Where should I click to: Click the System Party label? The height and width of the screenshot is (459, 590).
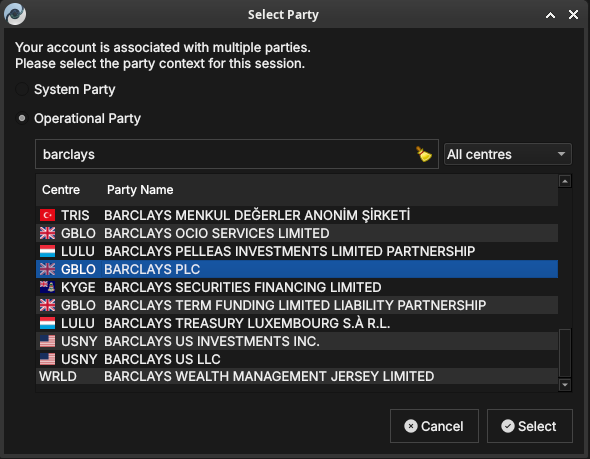75,90
